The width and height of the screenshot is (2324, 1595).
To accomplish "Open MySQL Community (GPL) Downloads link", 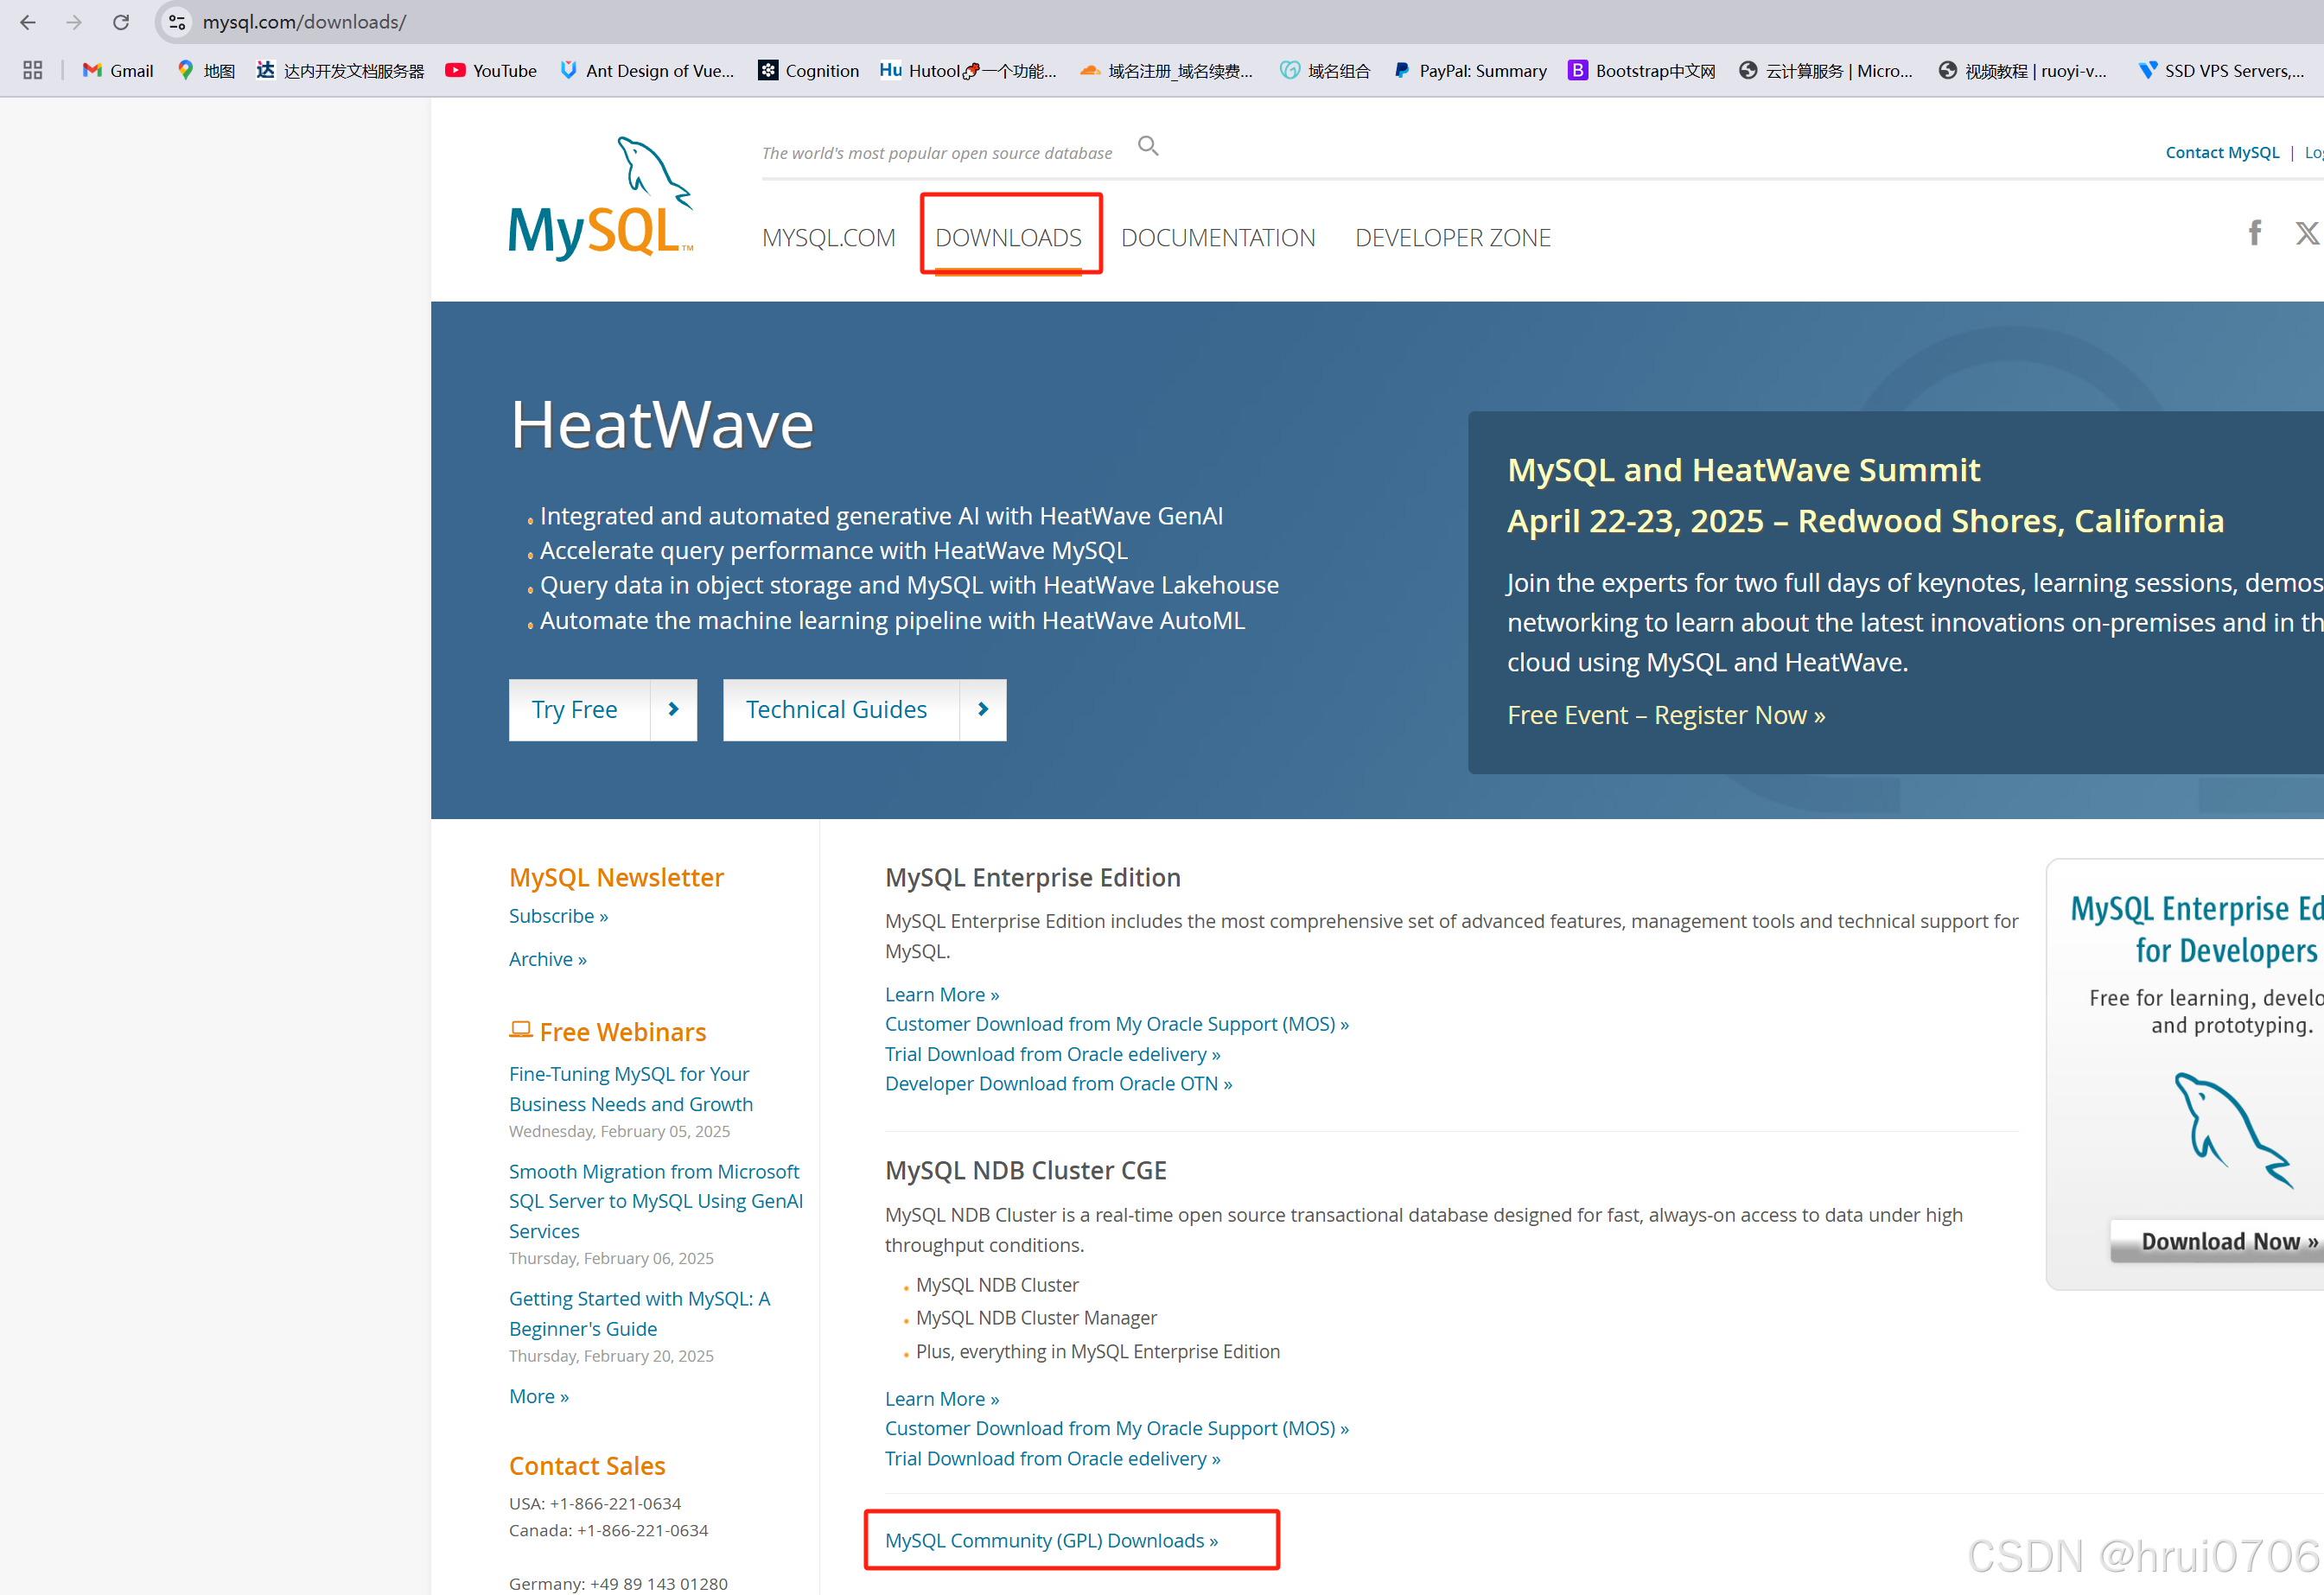I will click(1051, 1540).
